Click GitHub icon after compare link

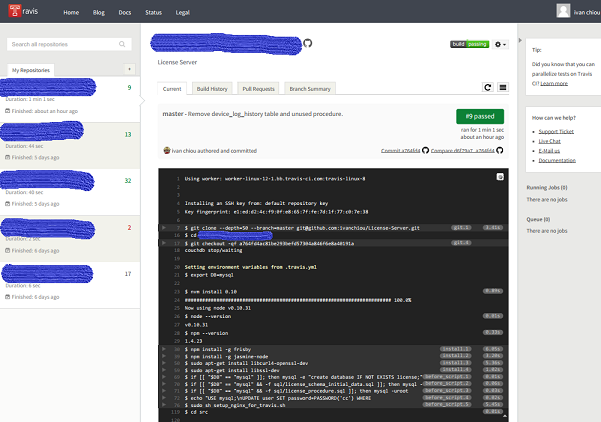coord(499,150)
